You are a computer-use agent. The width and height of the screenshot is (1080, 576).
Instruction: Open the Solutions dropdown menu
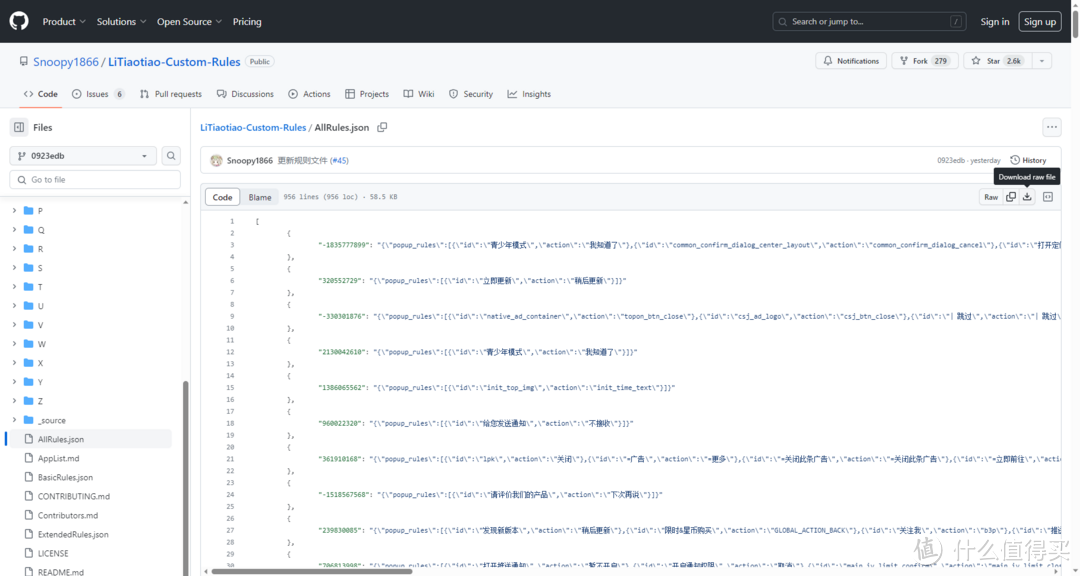tap(121, 21)
